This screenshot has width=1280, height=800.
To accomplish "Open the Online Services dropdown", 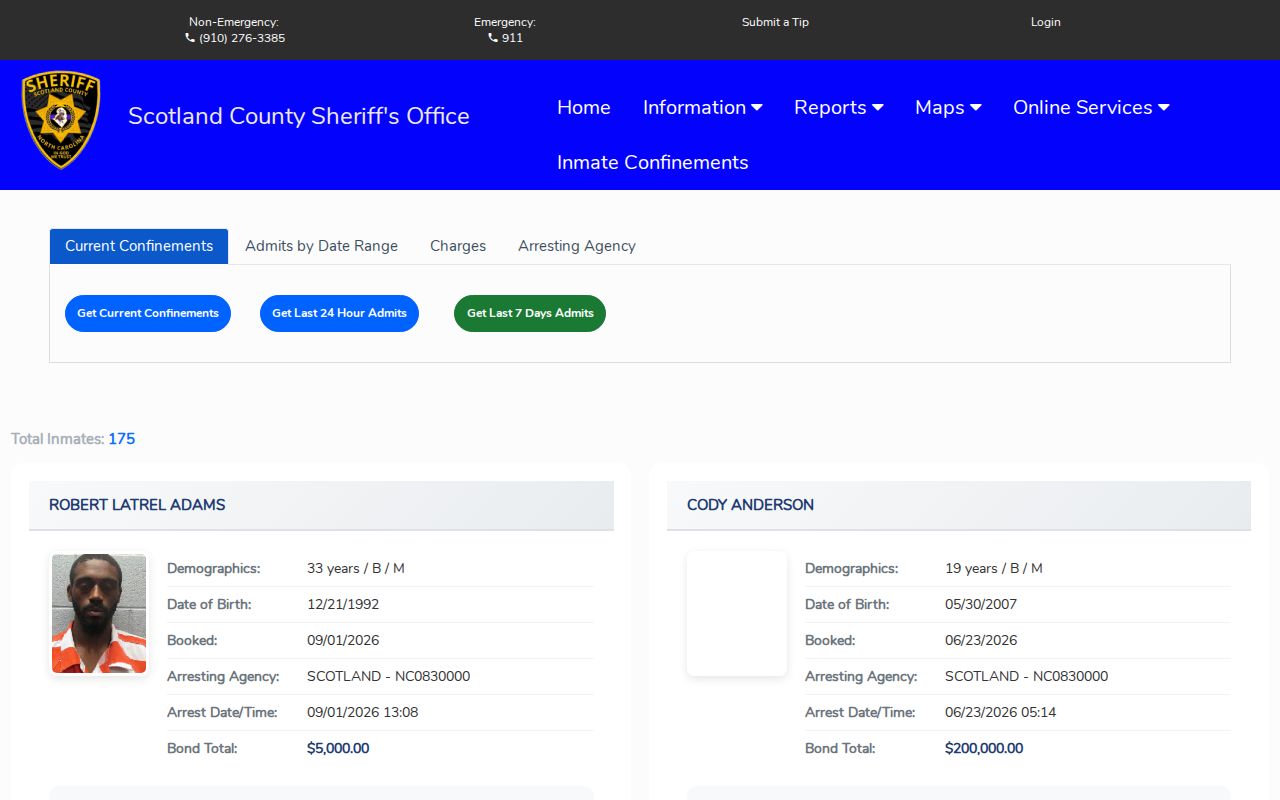I will 1091,107.
